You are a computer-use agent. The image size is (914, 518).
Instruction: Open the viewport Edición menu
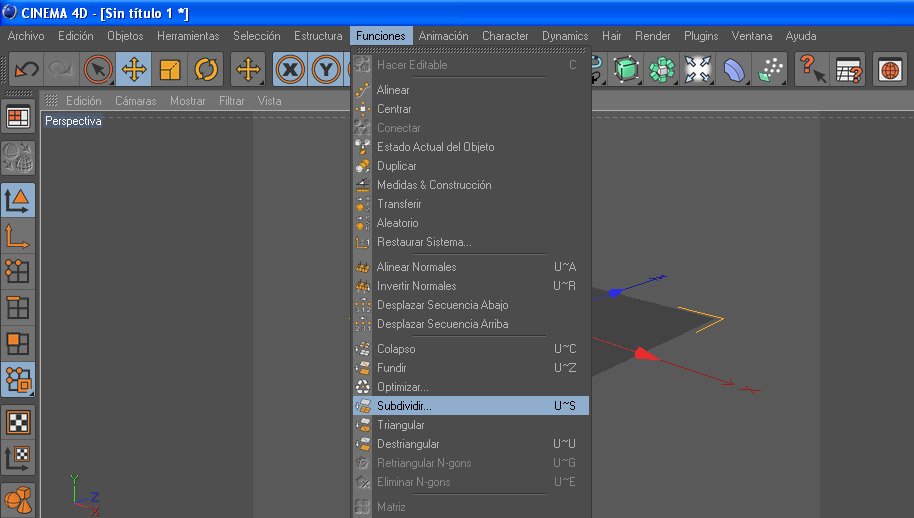[83, 101]
